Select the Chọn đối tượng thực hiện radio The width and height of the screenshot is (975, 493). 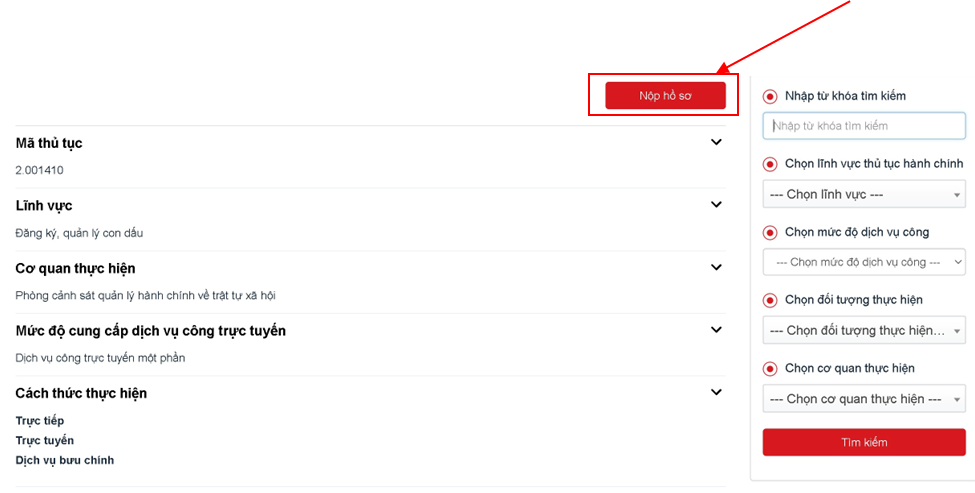click(770, 300)
